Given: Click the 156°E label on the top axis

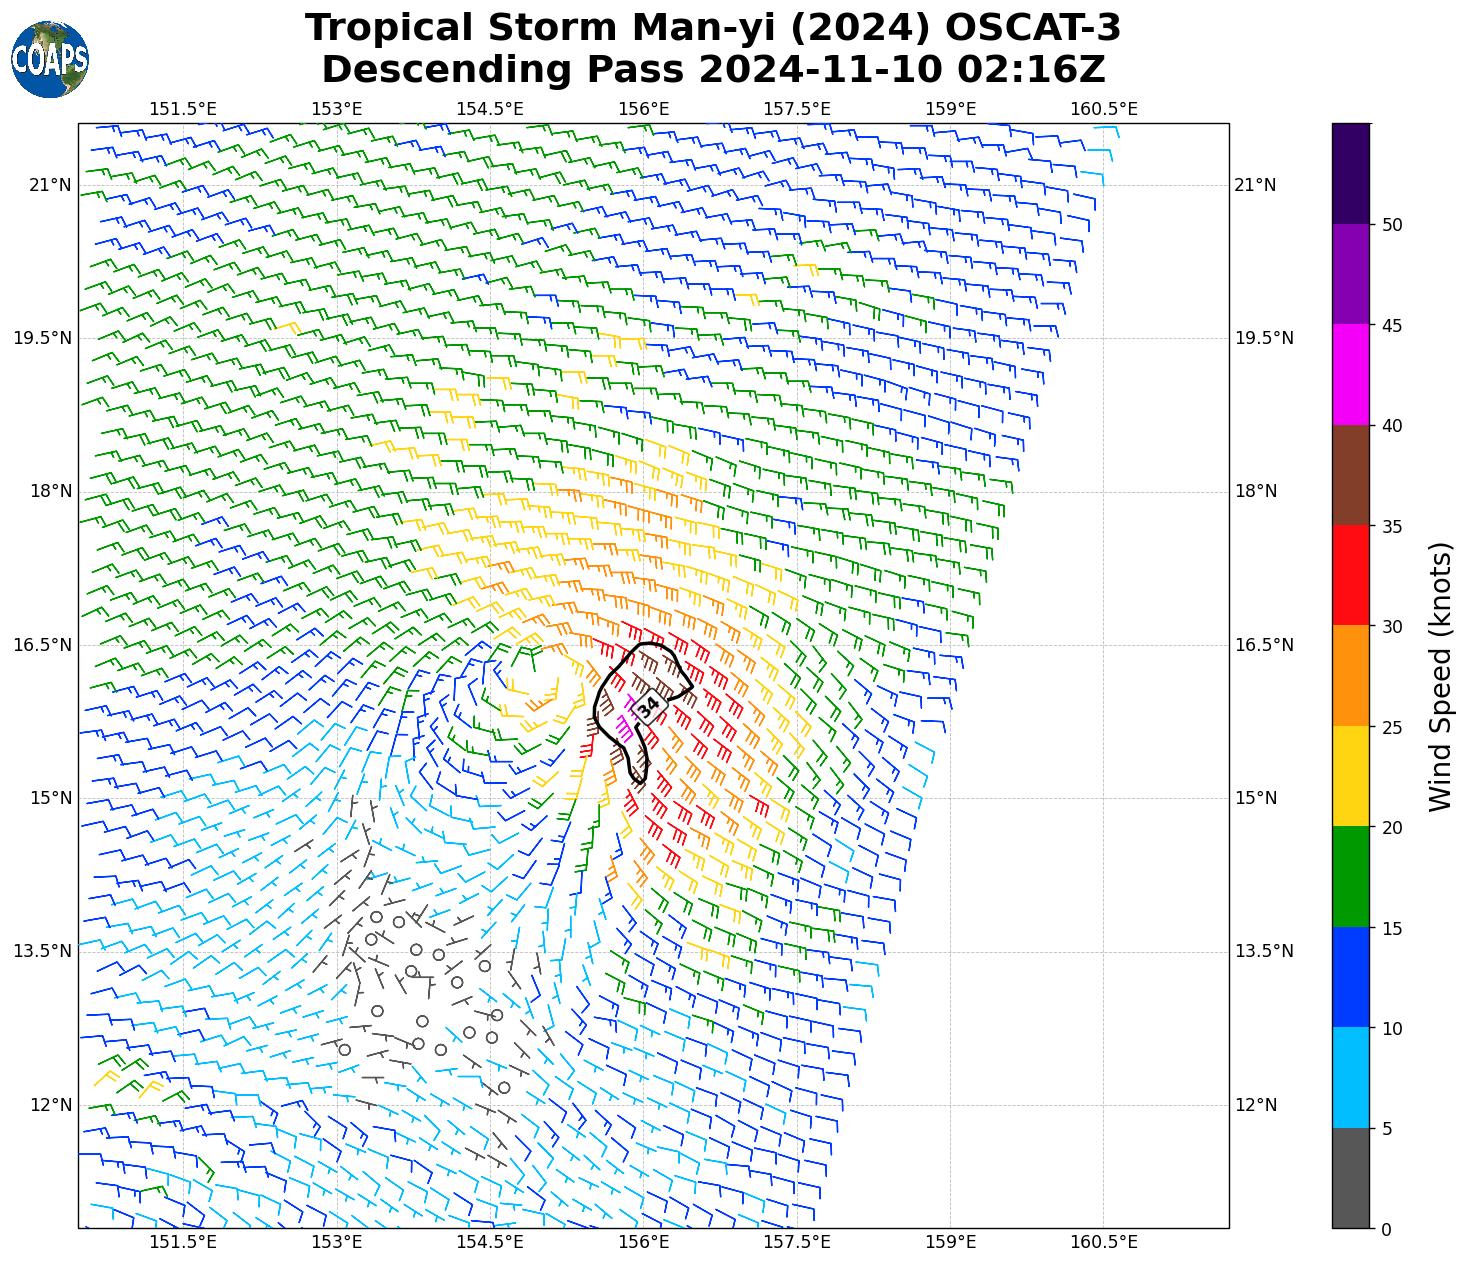Looking at the screenshot, I should pyautogui.click(x=643, y=109).
